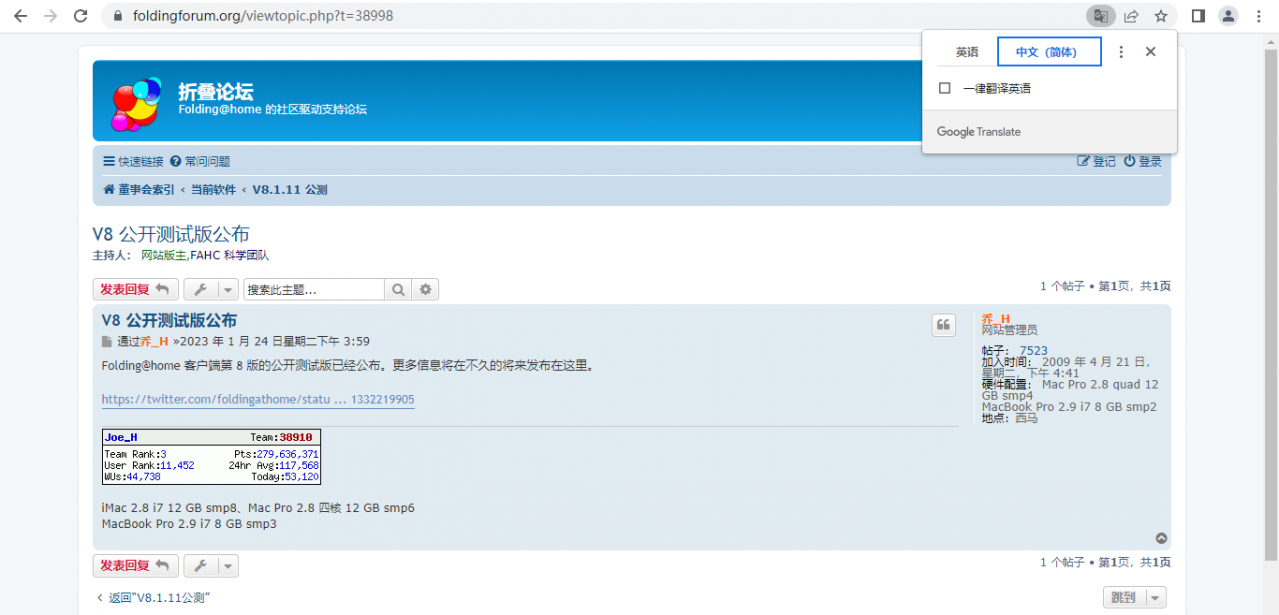Search the topic with the magnifier button
Screen dimensions: 1279x615
398,290
